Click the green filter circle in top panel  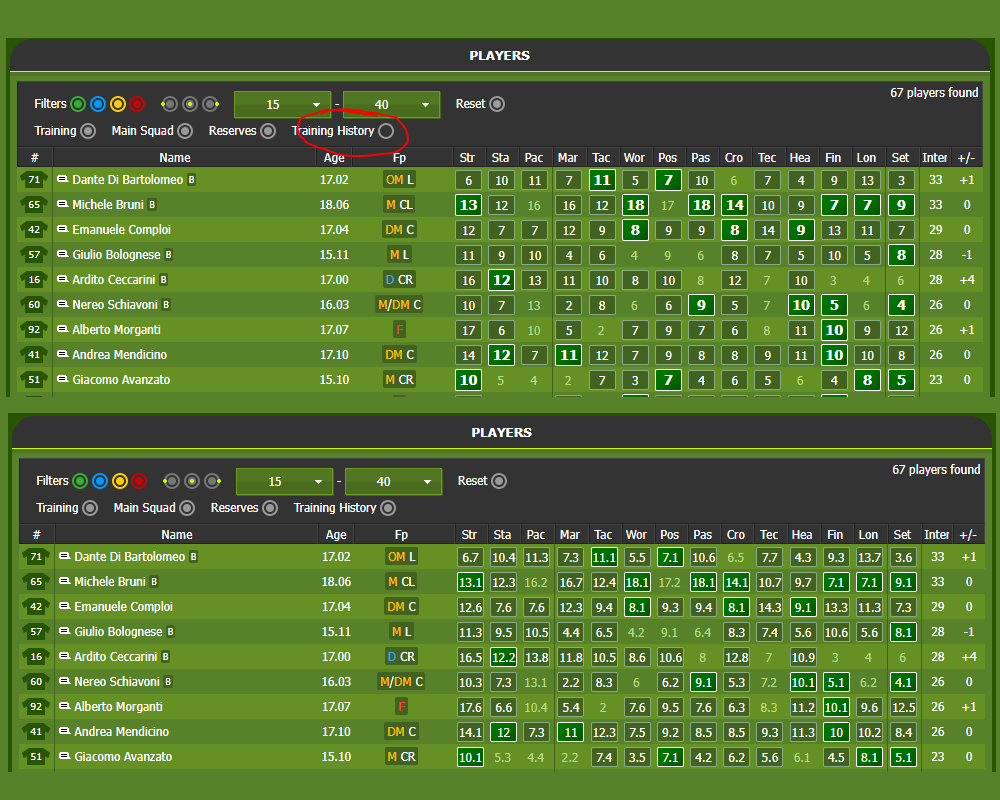click(x=78, y=104)
